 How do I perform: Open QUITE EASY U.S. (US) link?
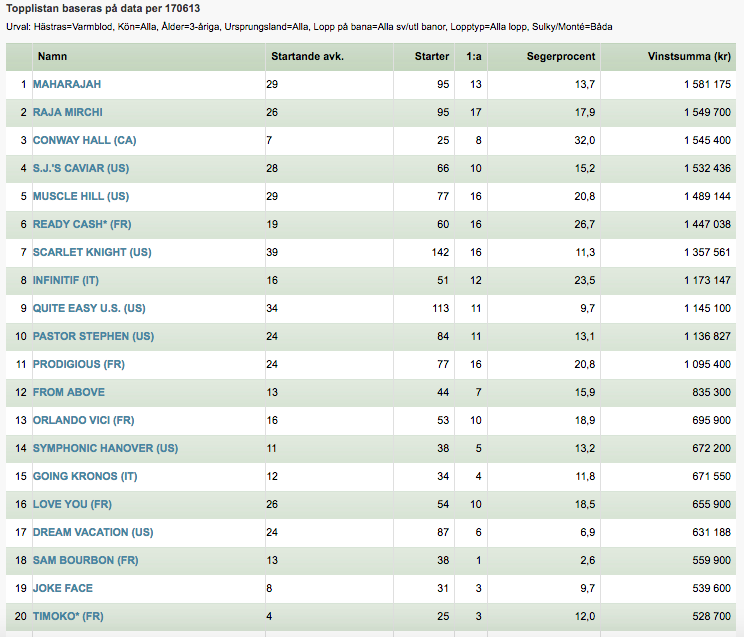[x=89, y=309]
